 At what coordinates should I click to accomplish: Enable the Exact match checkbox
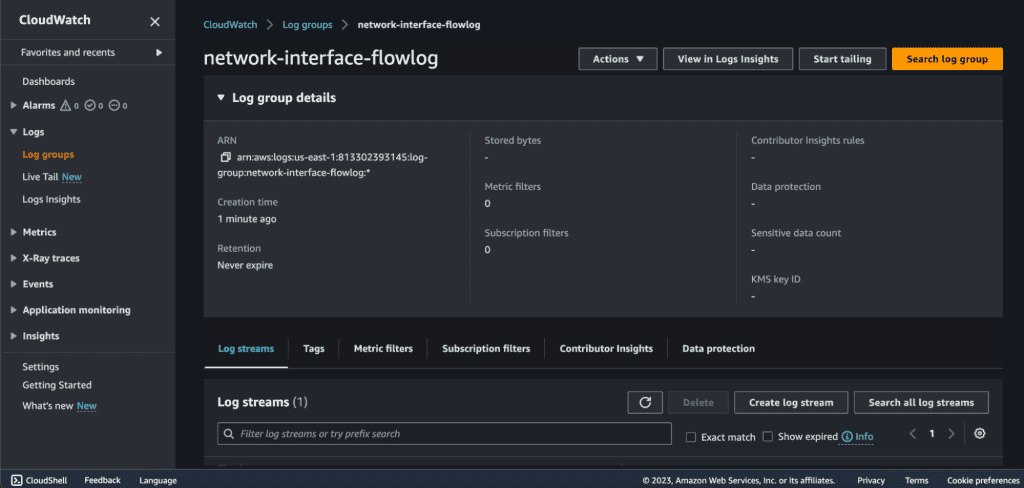[x=691, y=437]
